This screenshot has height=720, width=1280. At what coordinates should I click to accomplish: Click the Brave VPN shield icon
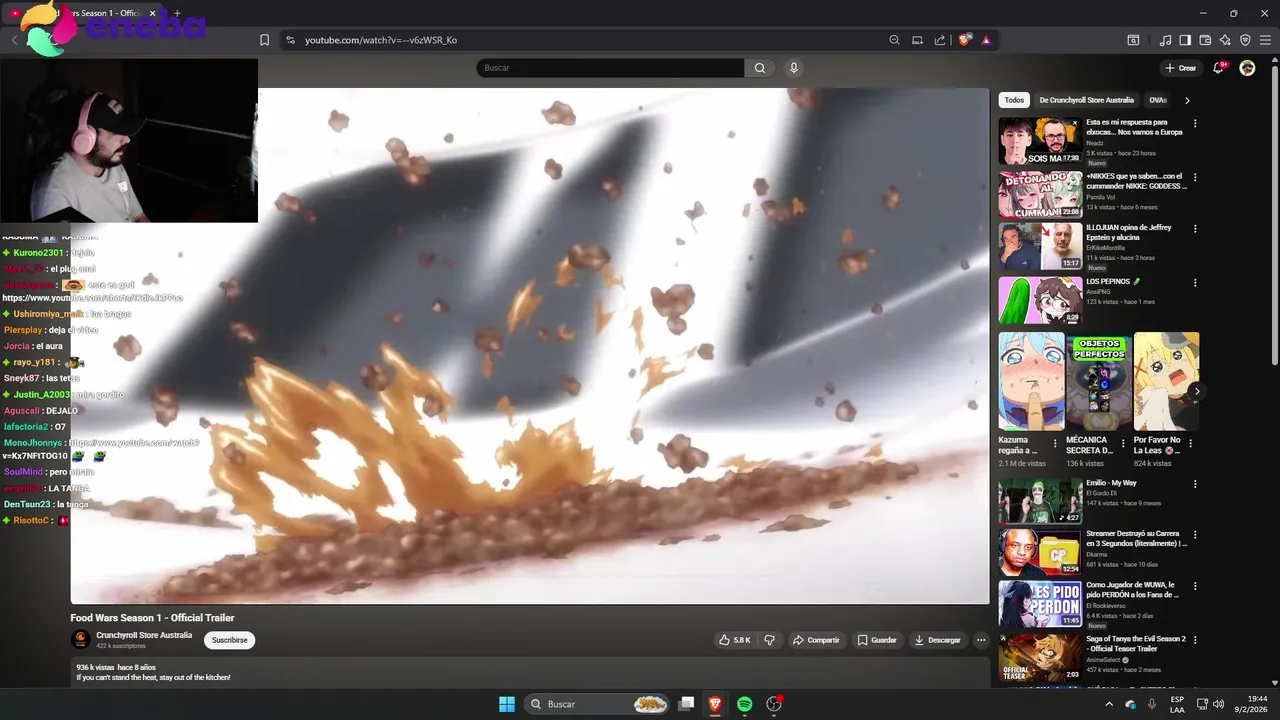click(x=1245, y=40)
